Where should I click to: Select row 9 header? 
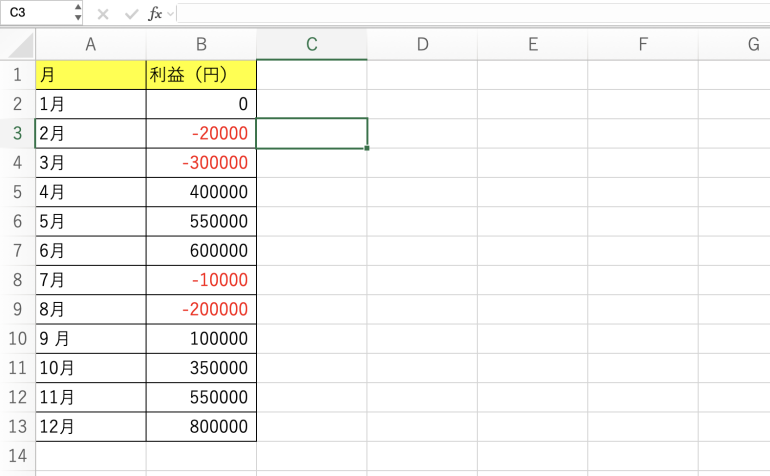click(18, 309)
